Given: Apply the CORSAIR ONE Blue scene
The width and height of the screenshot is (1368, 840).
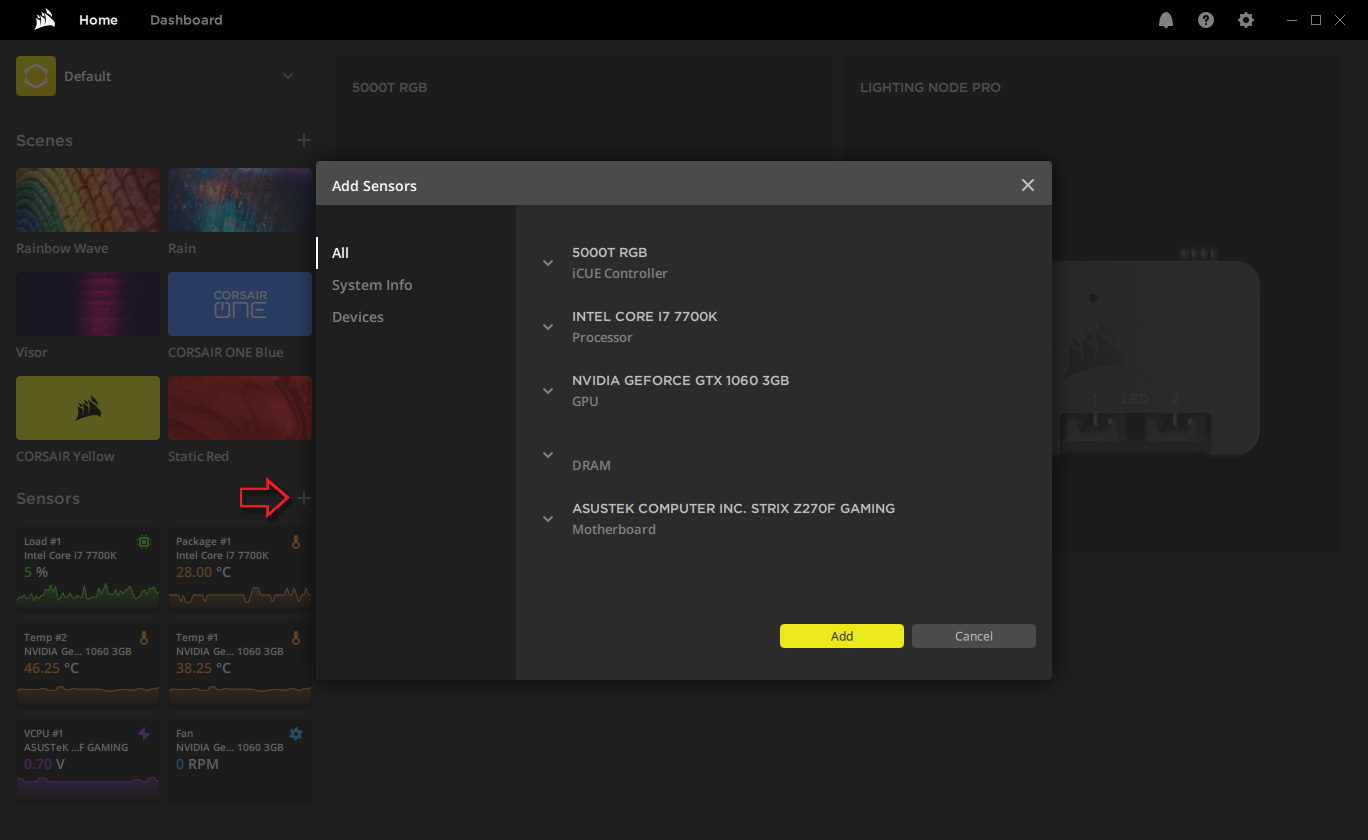Looking at the screenshot, I should coord(240,304).
